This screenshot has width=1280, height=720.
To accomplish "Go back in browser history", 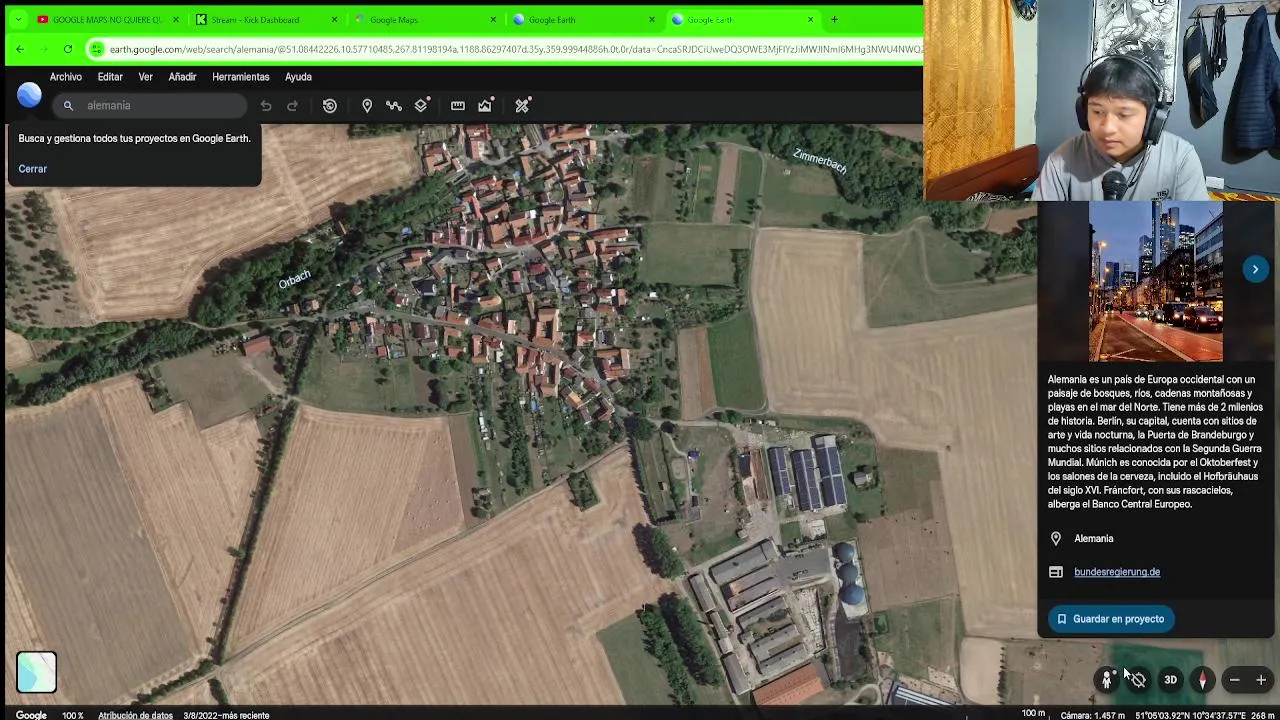I will click(20, 49).
